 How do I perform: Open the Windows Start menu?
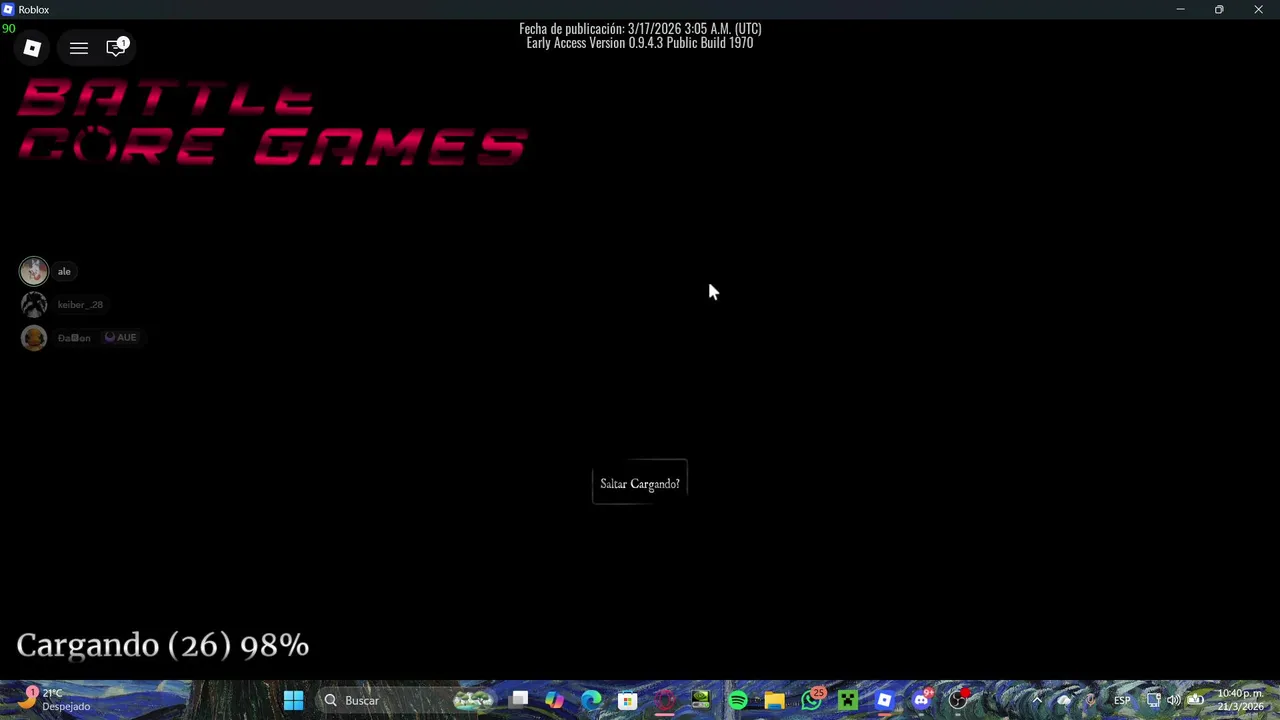click(x=293, y=700)
